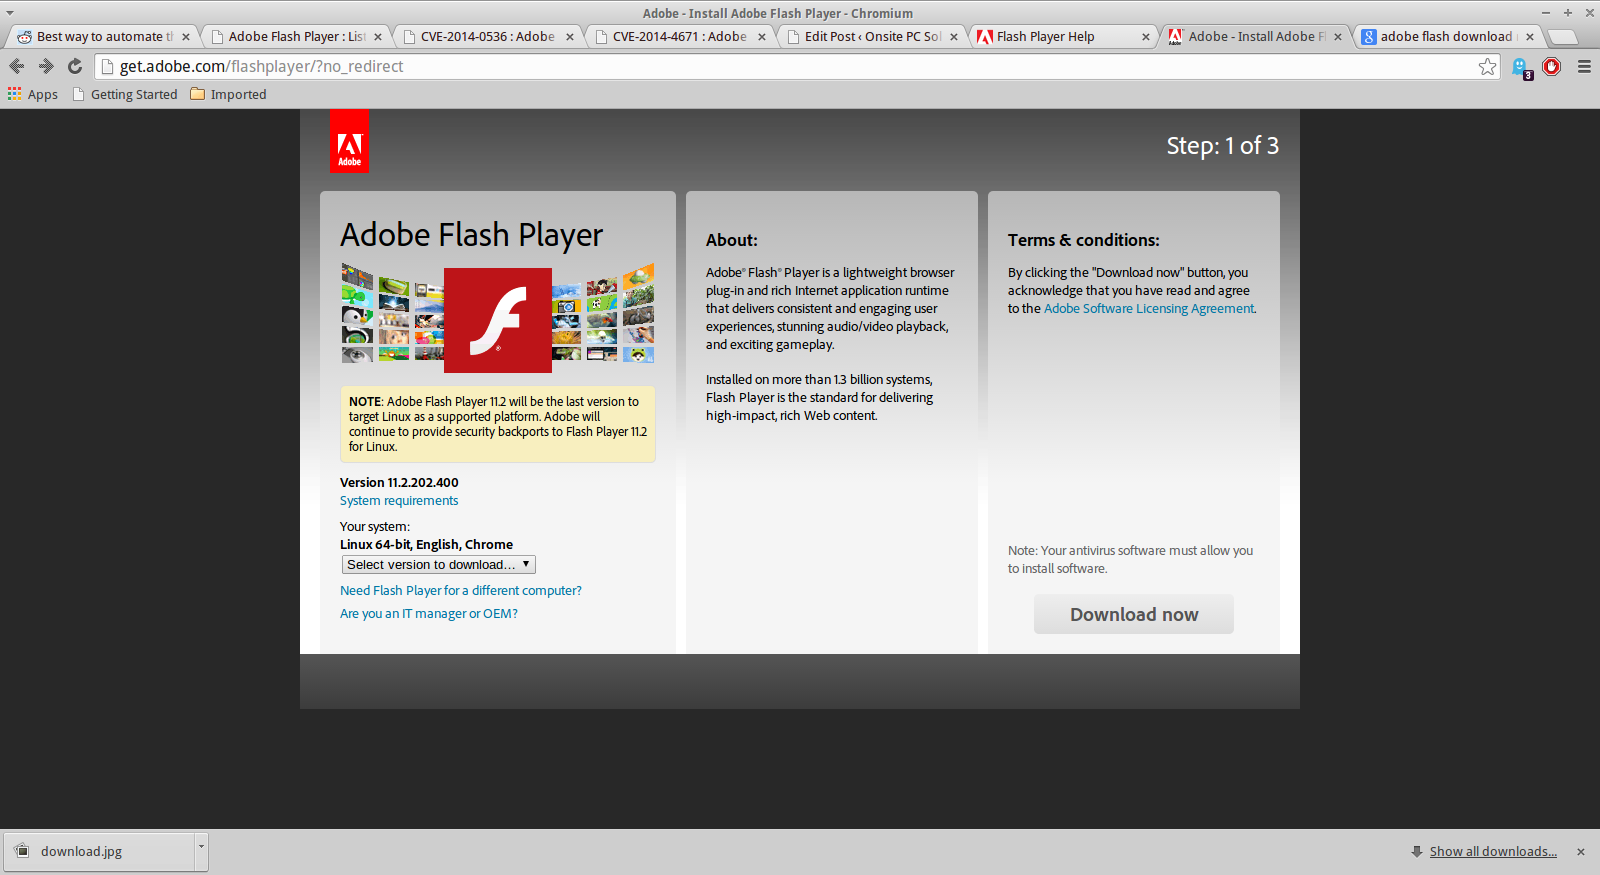This screenshot has height=875, width=1600.
Task: Click the 'About:' heading
Action: 732,240
